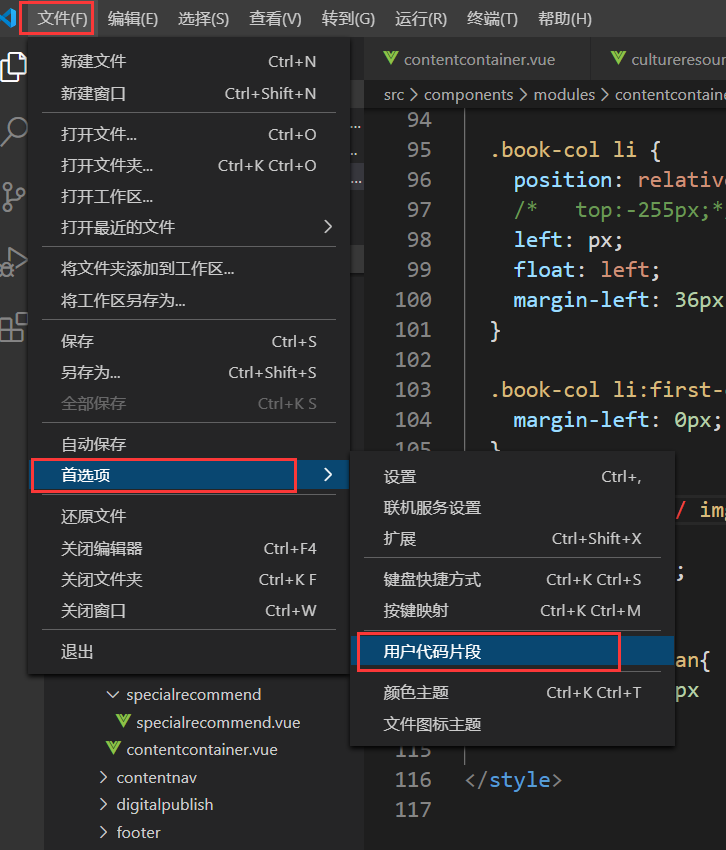
Task: Open Source Control view in activity bar
Action: pos(13,196)
